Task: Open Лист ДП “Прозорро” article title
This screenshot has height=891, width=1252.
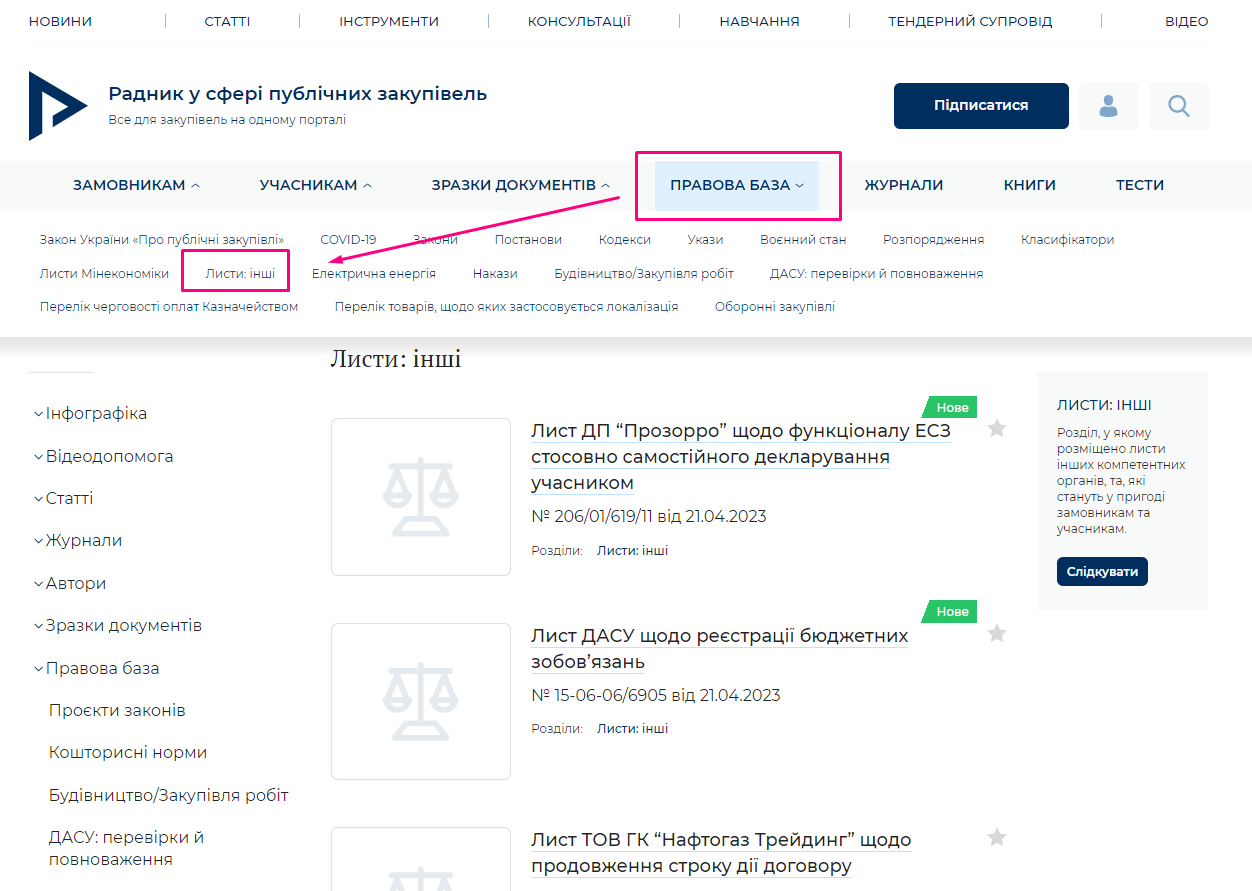Action: (741, 457)
